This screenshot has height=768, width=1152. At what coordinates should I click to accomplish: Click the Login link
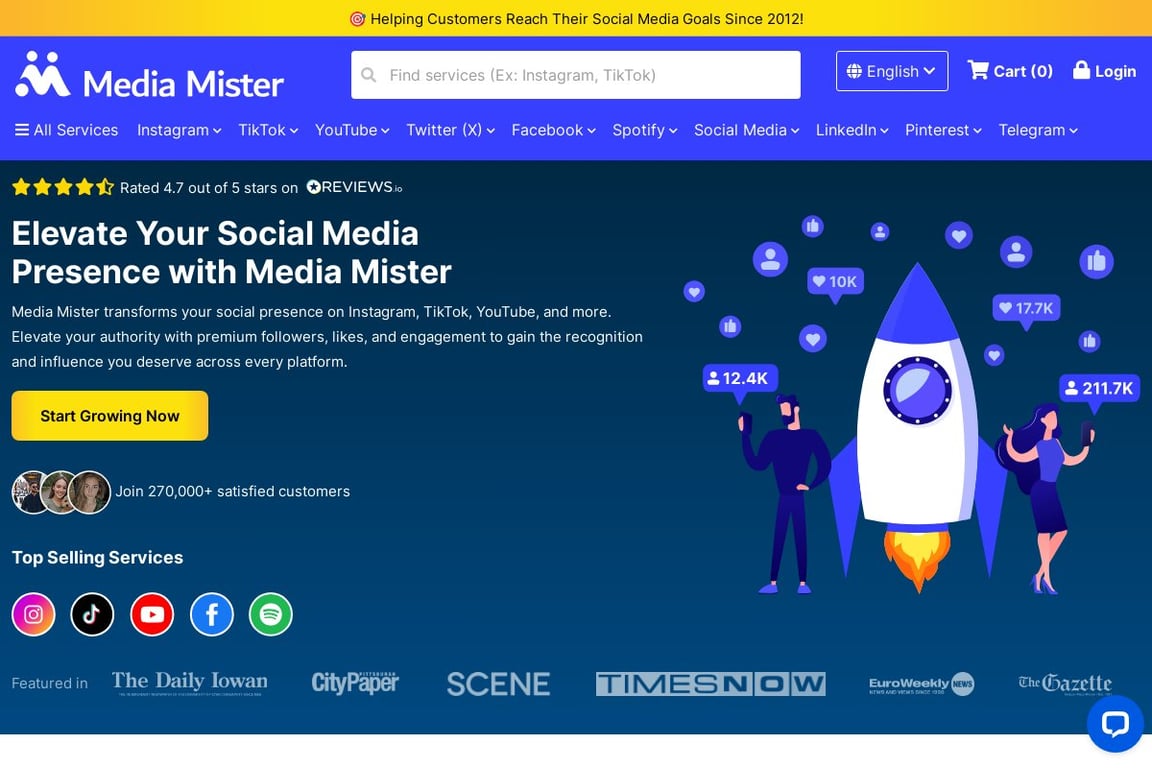point(1104,71)
